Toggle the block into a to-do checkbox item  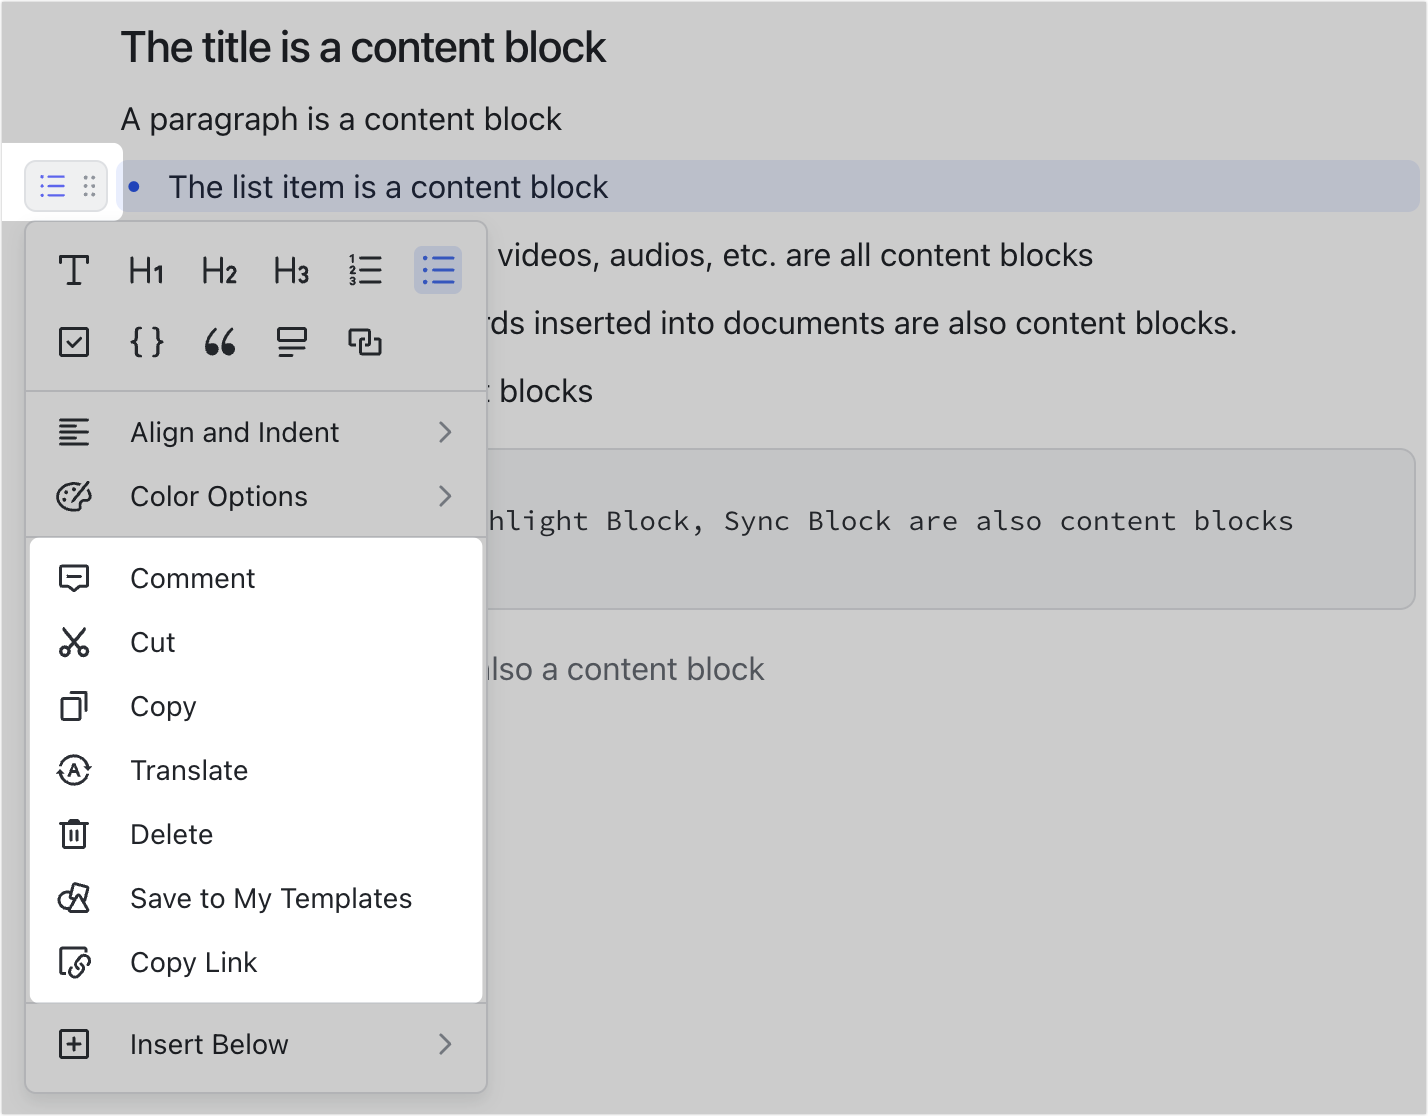(x=74, y=342)
